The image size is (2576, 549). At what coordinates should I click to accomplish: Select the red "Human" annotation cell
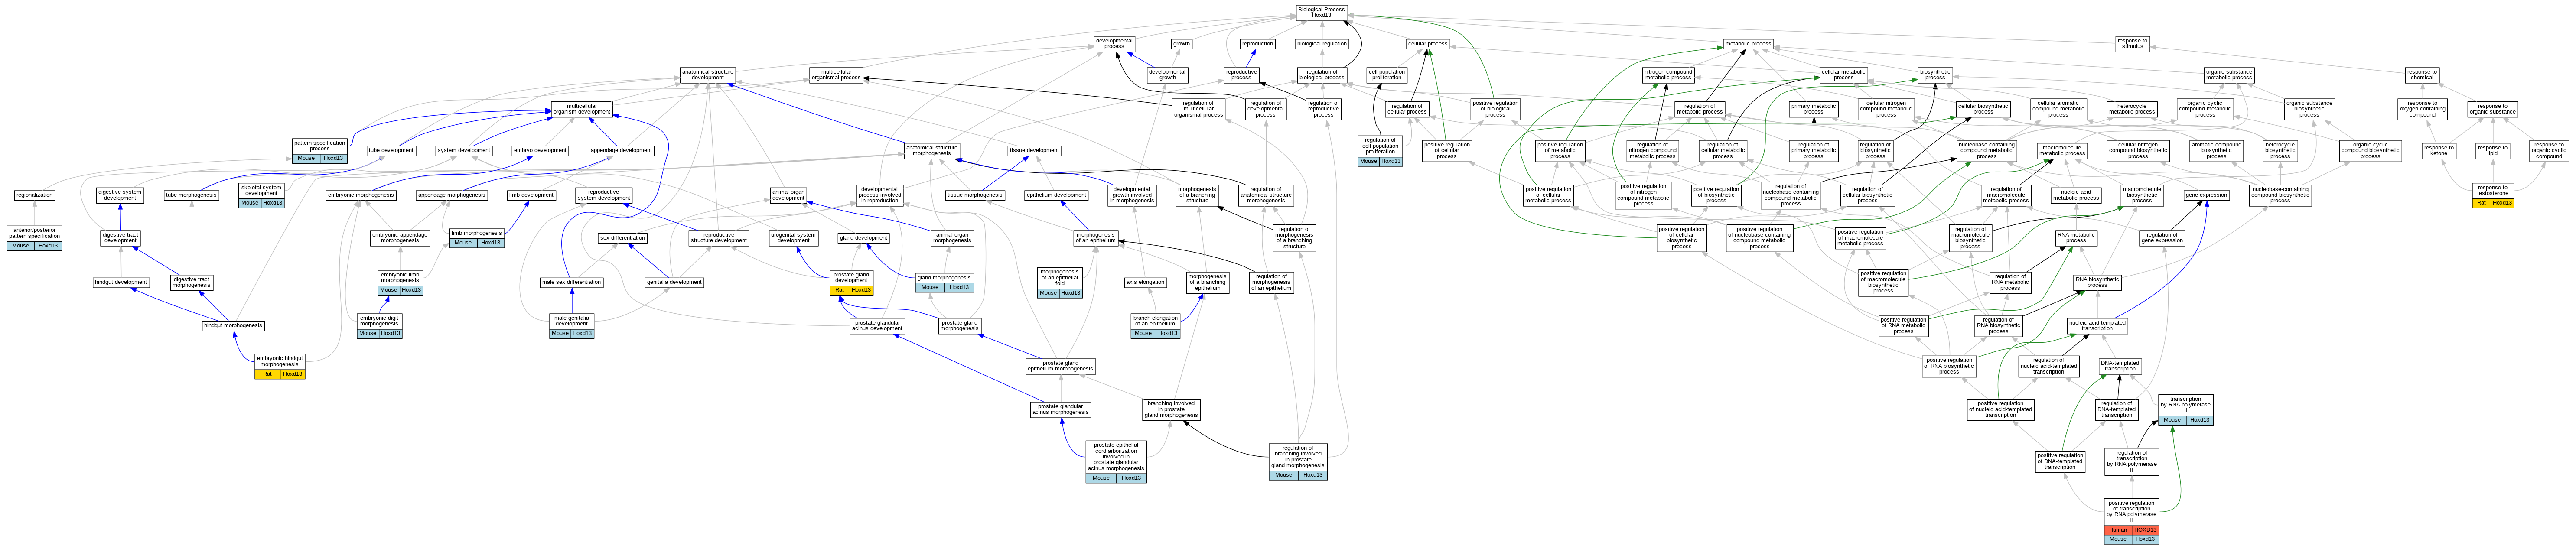click(2118, 530)
